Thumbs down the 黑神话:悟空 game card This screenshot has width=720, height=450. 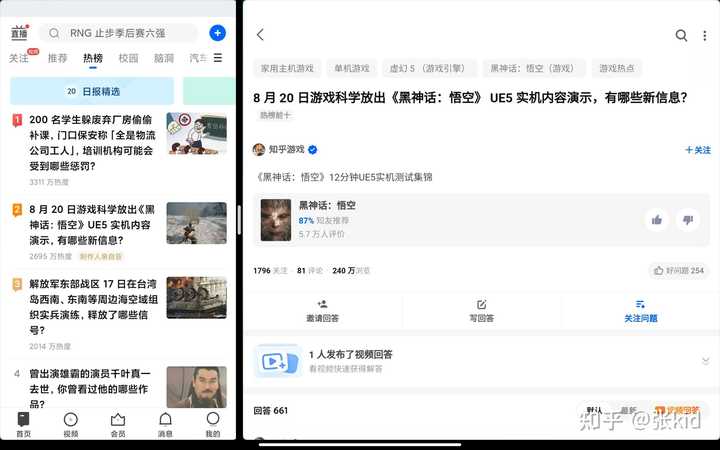[688, 220]
